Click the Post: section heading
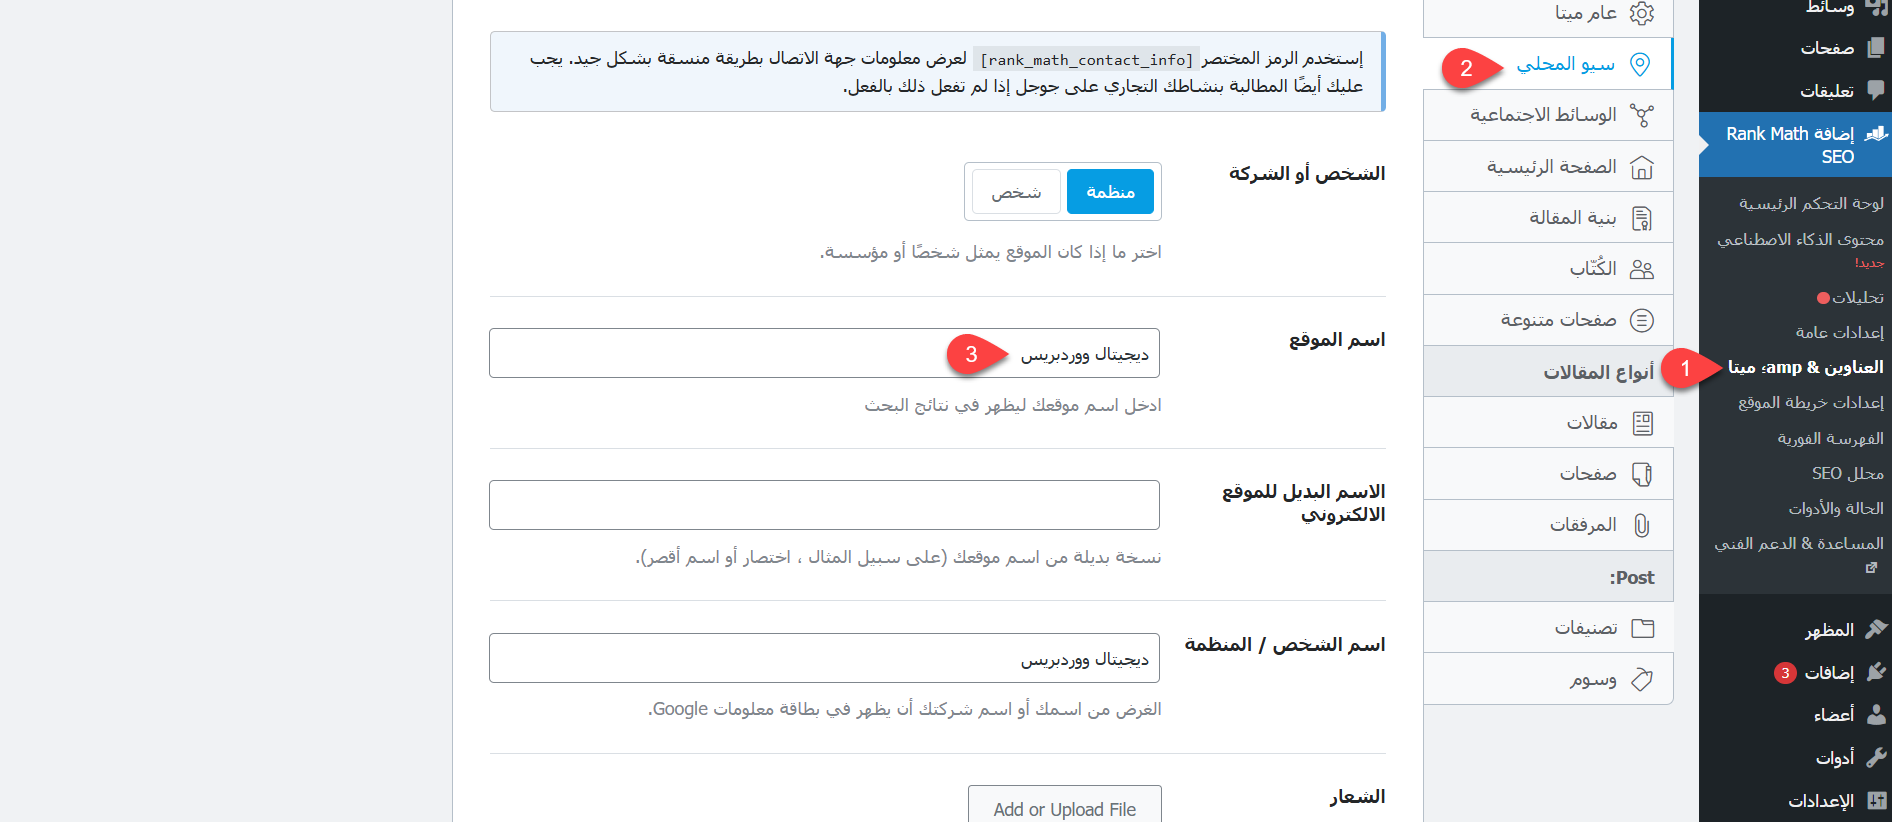Viewport: 1892px width, 822px height. tap(1632, 577)
